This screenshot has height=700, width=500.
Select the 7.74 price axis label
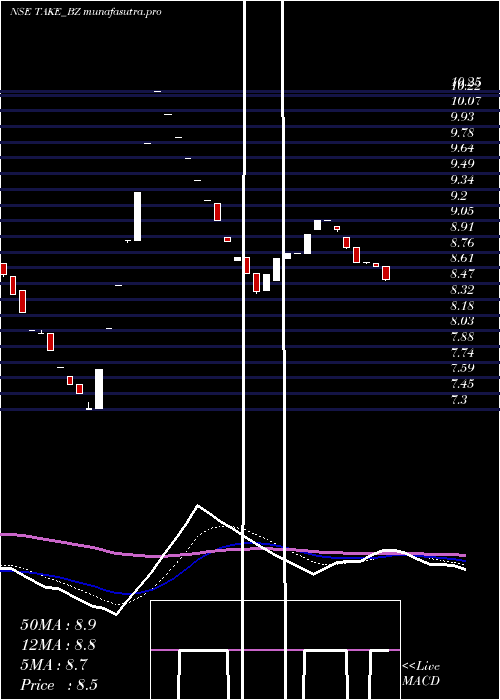tap(462, 353)
